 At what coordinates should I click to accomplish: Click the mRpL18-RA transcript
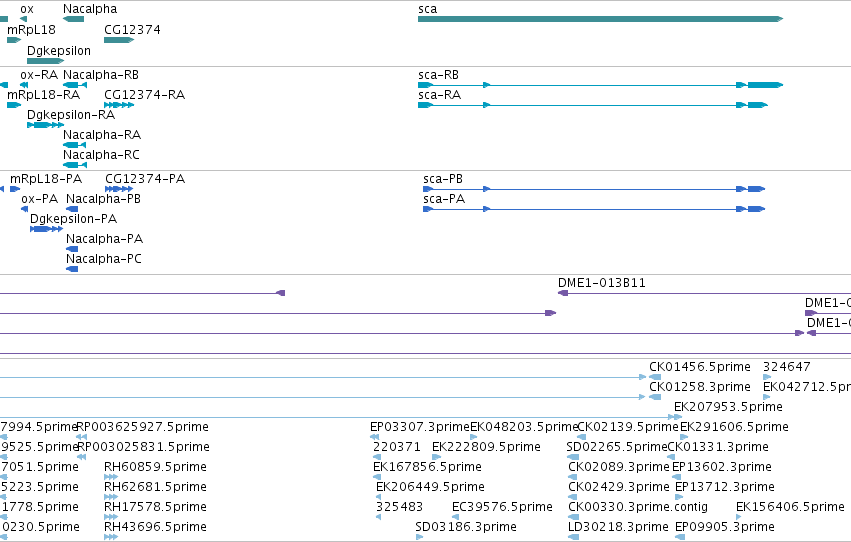[x=14, y=105]
